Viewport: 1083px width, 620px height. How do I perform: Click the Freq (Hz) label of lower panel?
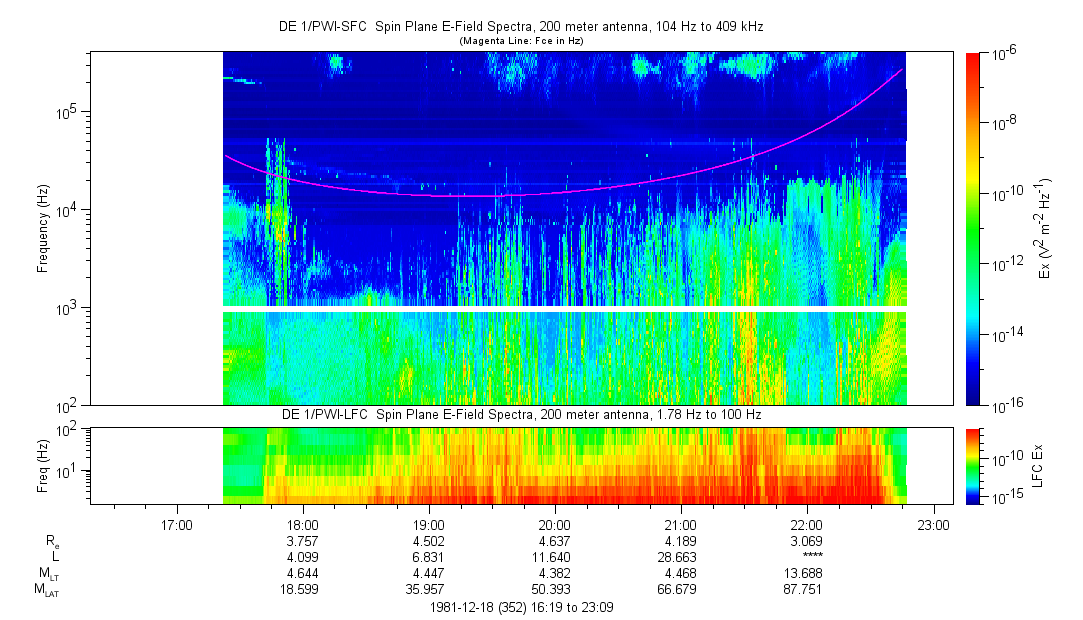(x=43, y=464)
